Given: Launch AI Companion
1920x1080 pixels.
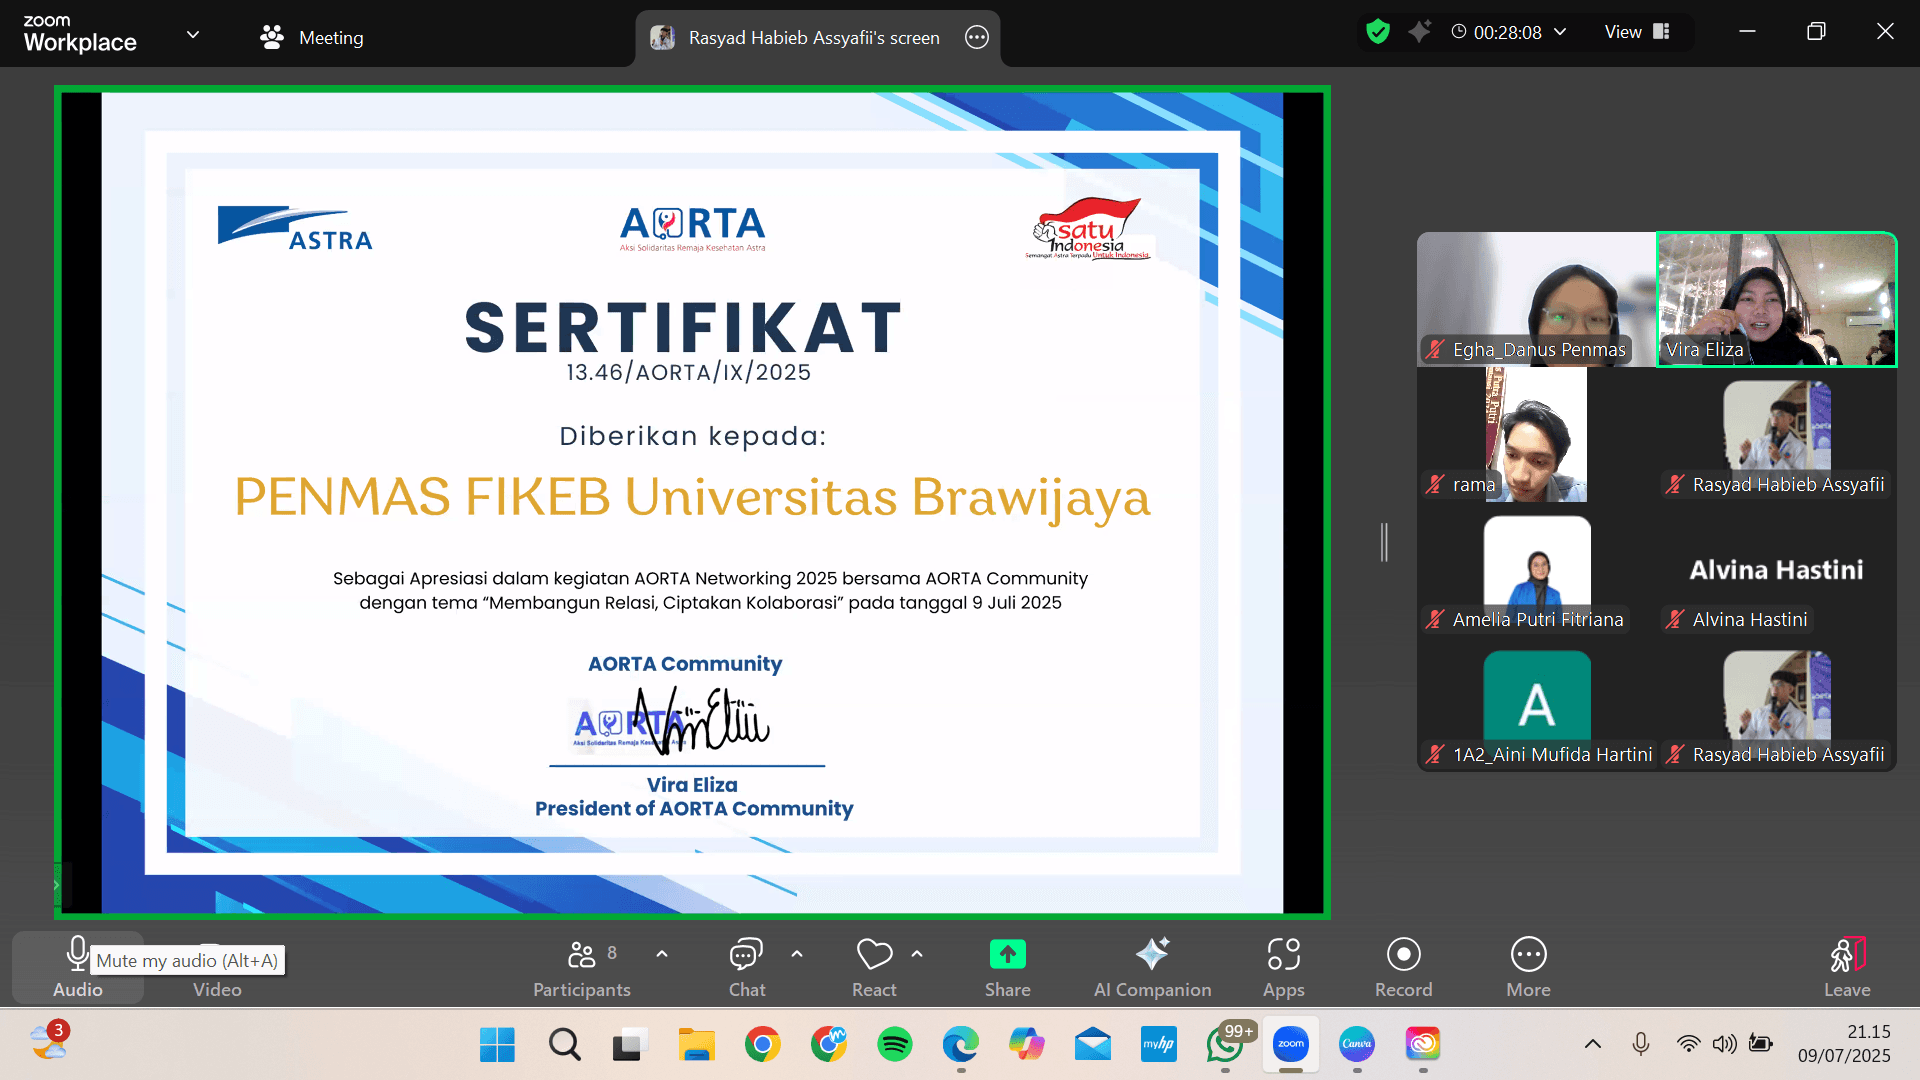Looking at the screenshot, I should tap(1152, 965).
